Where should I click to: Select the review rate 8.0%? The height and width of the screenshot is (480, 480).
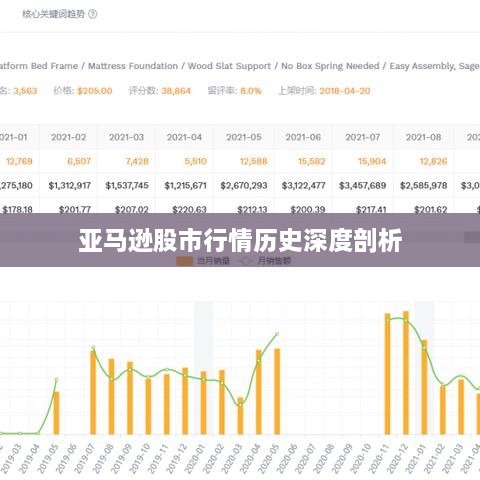click(x=251, y=91)
